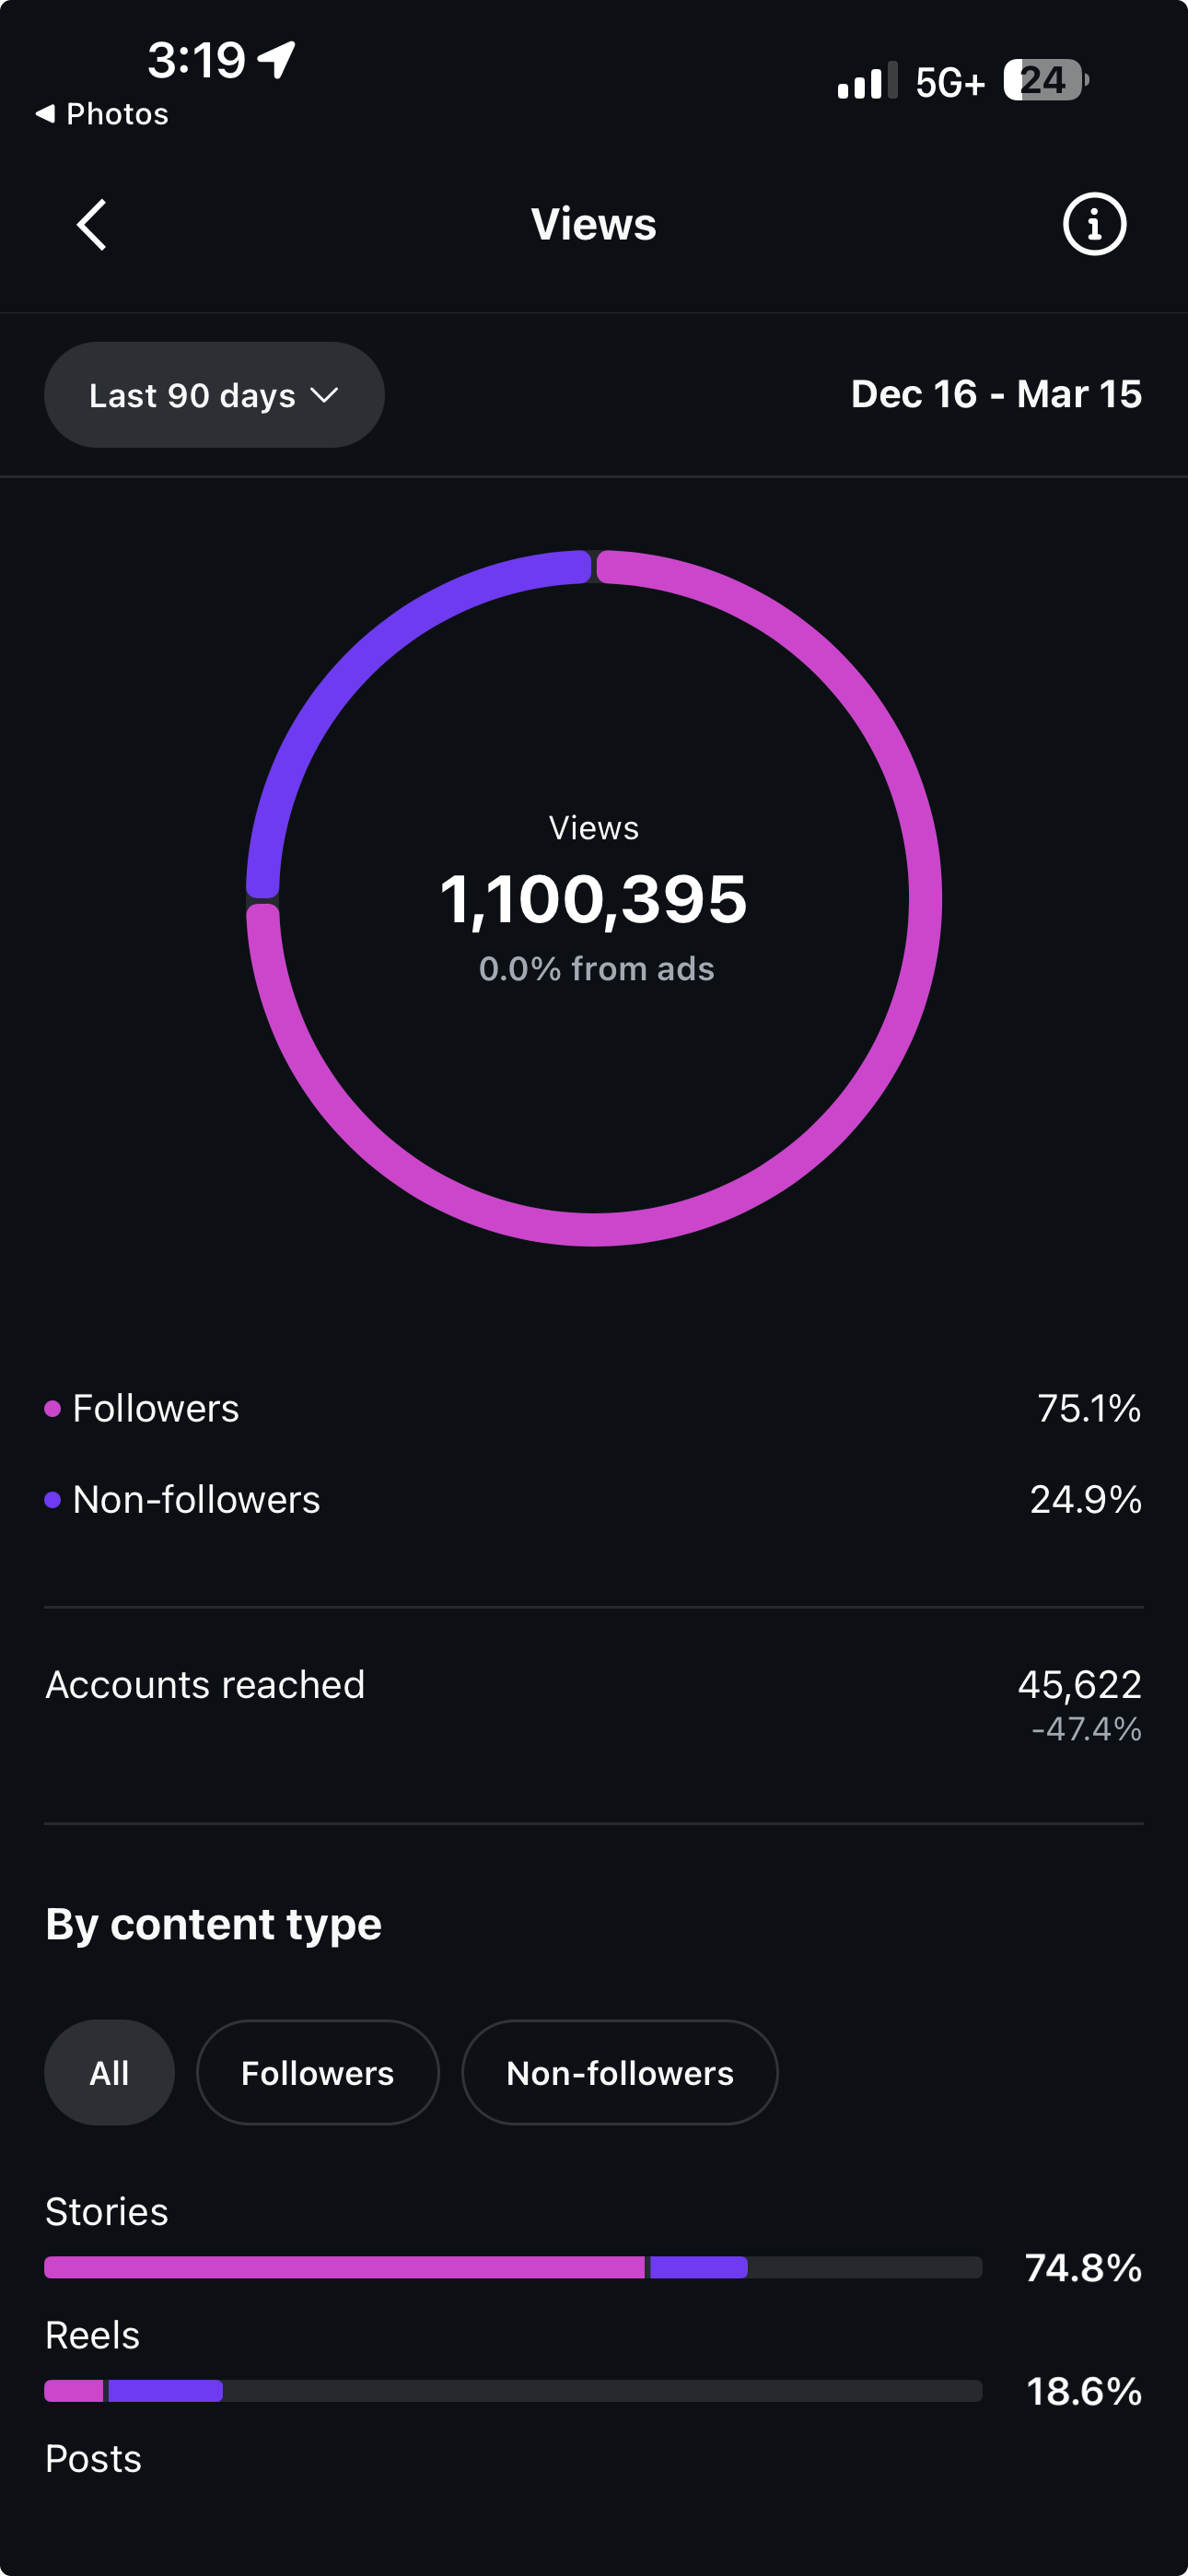Select the Followers content filter chip
Viewport: 1188px width, 2576px height.
tap(318, 2072)
